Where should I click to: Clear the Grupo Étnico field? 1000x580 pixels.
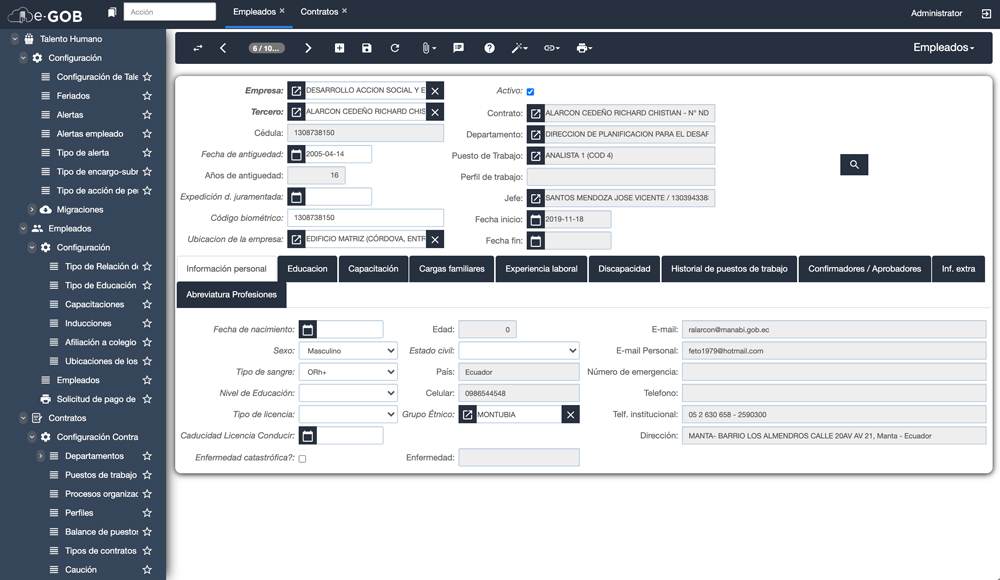point(570,414)
